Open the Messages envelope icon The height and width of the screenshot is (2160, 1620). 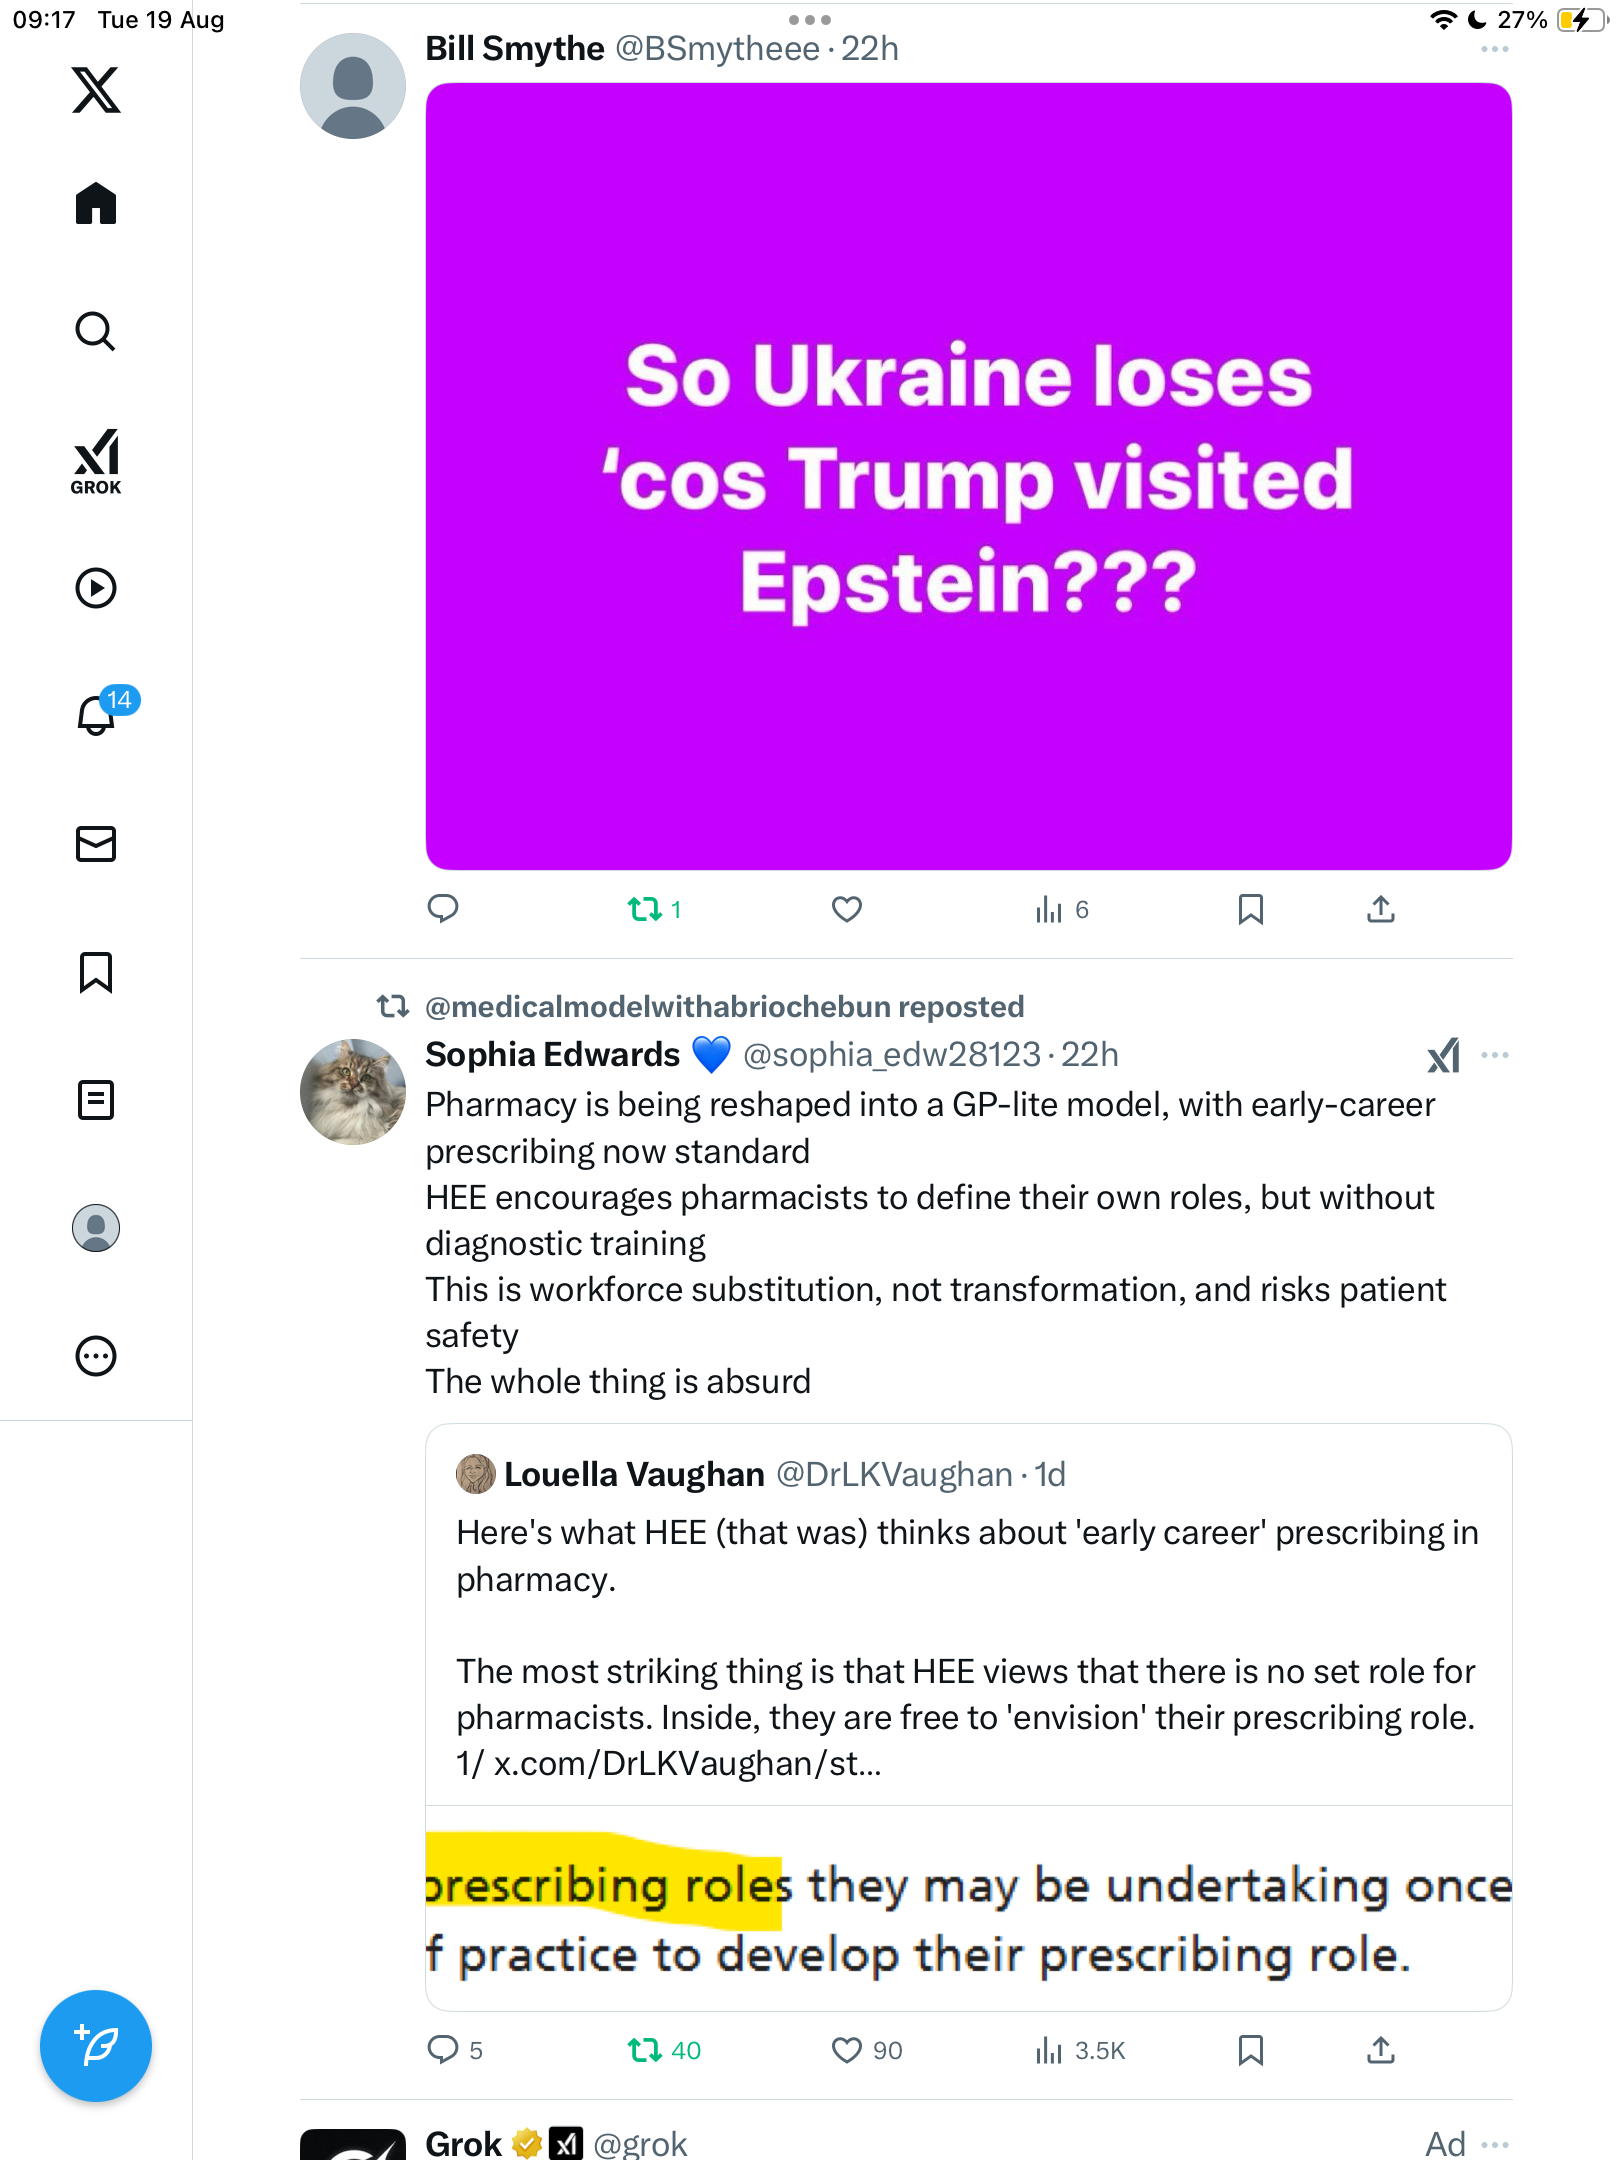tap(96, 844)
